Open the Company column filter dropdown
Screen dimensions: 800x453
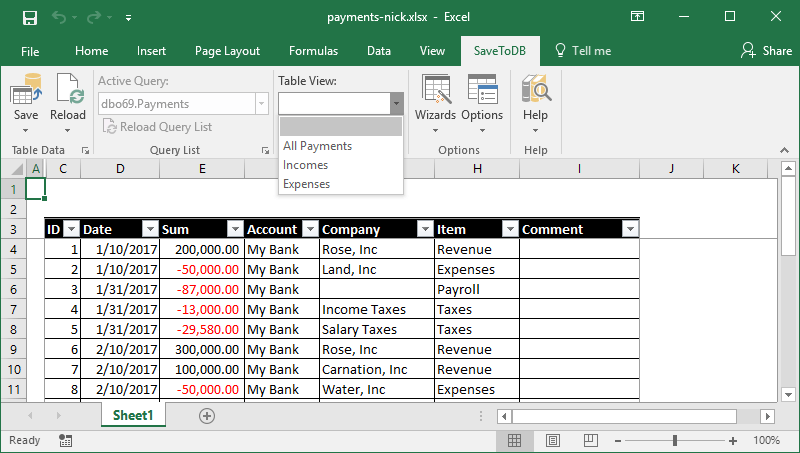coord(425,230)
